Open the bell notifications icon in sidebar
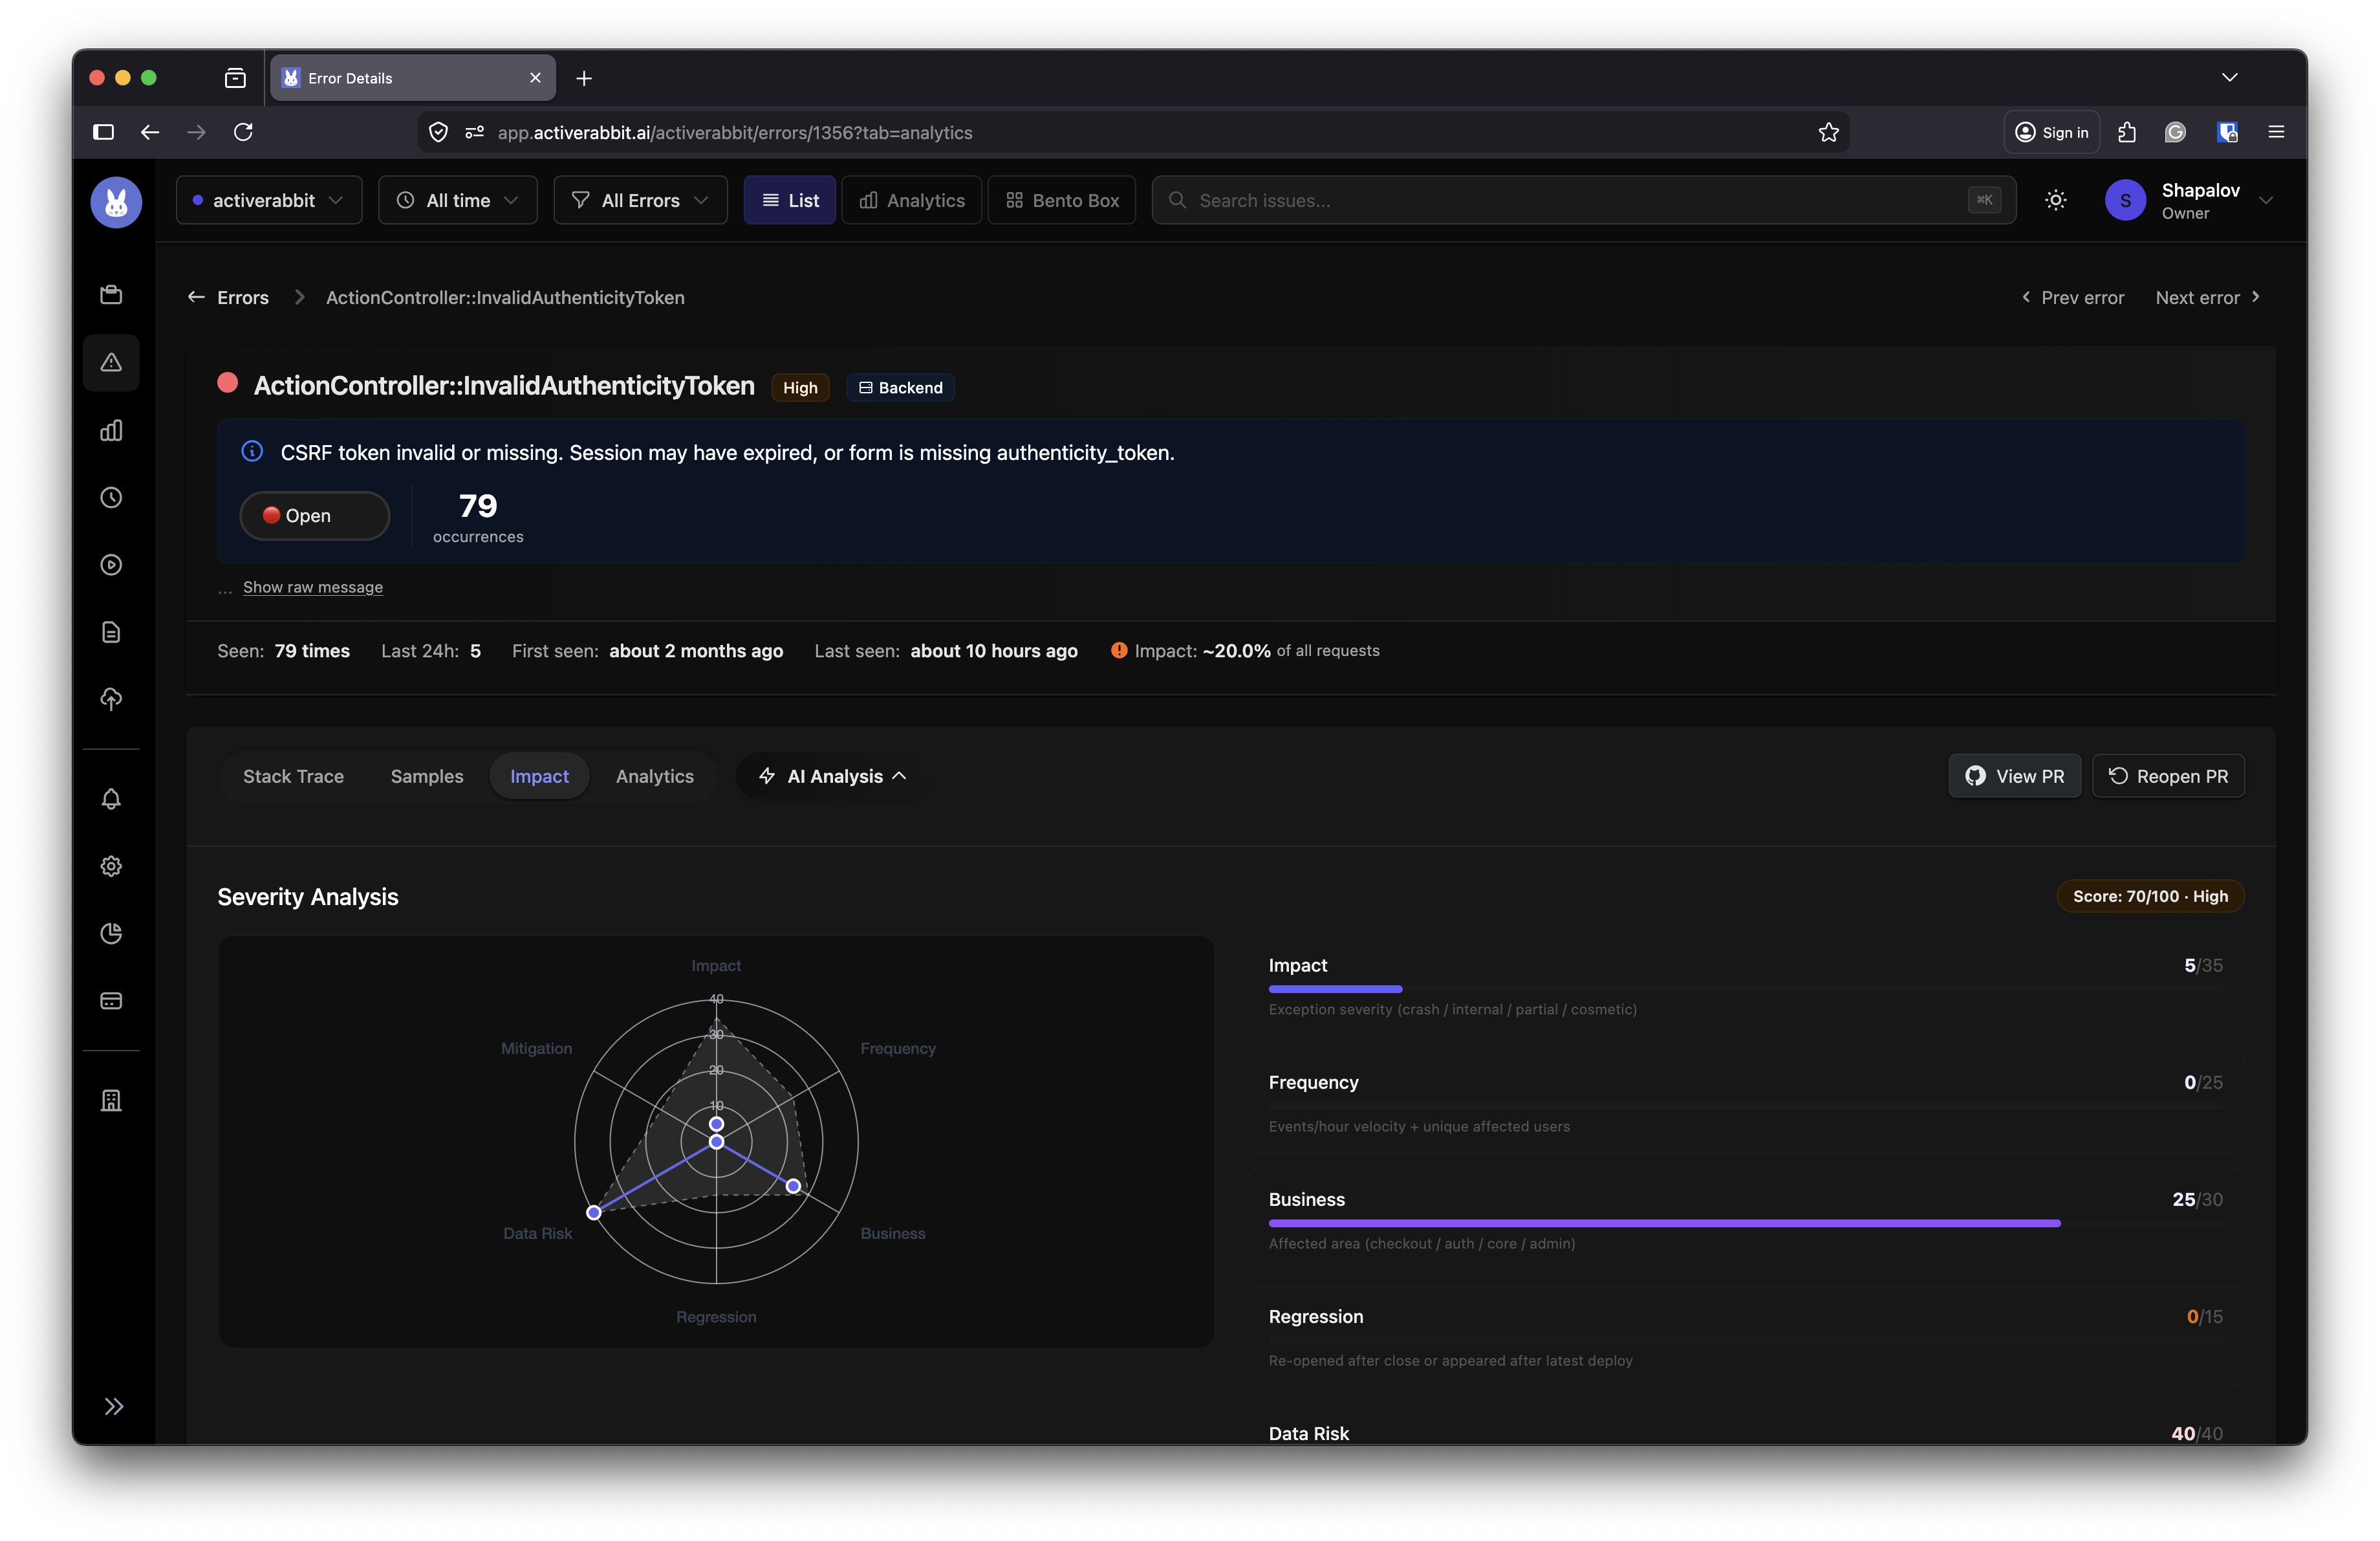Viewport: 2380px width, 1541px height. tap(111, 799)
